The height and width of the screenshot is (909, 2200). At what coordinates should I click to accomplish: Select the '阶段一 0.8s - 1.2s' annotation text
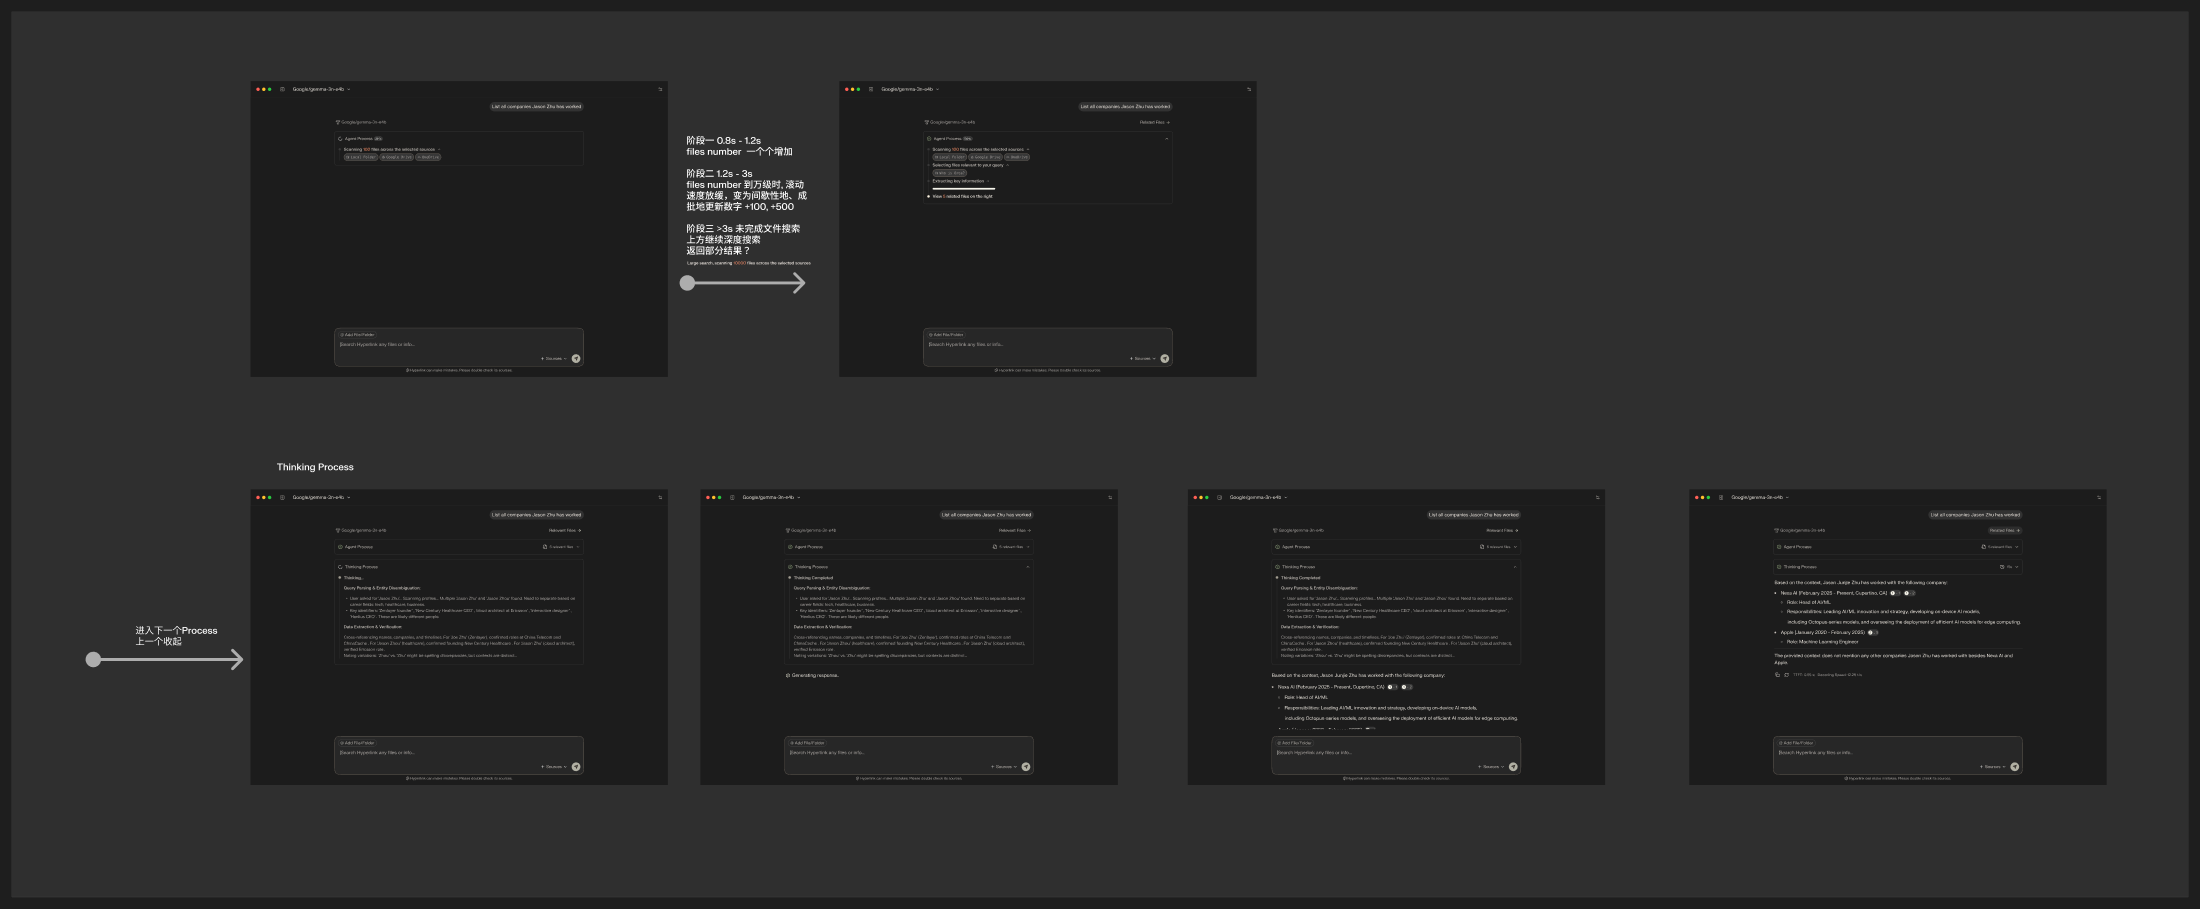pos(723,140)
